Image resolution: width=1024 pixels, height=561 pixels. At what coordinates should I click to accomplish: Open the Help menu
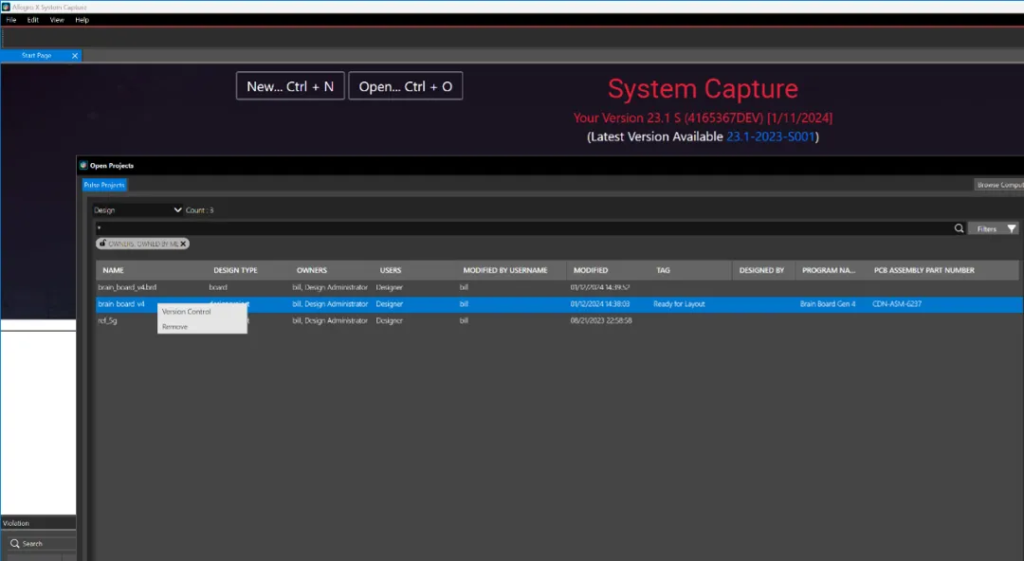[x=82, y=20]
